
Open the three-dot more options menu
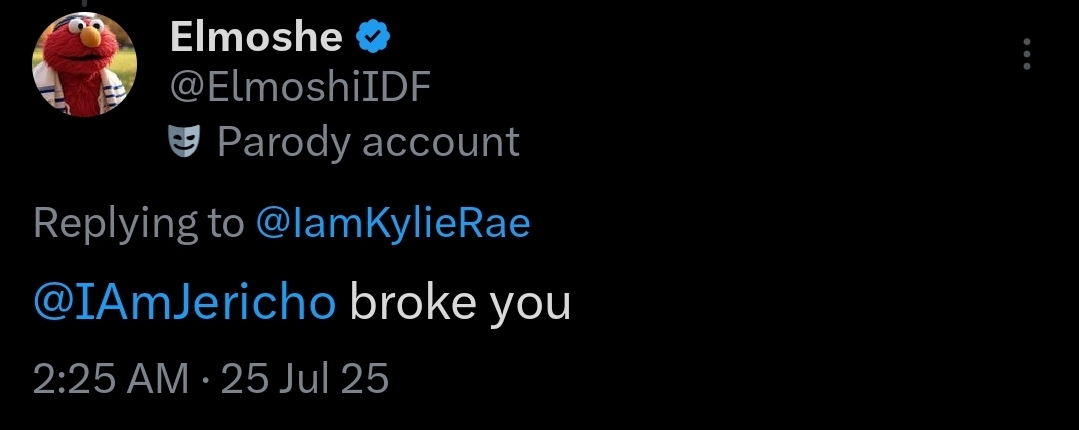[x=1027, y=55]
